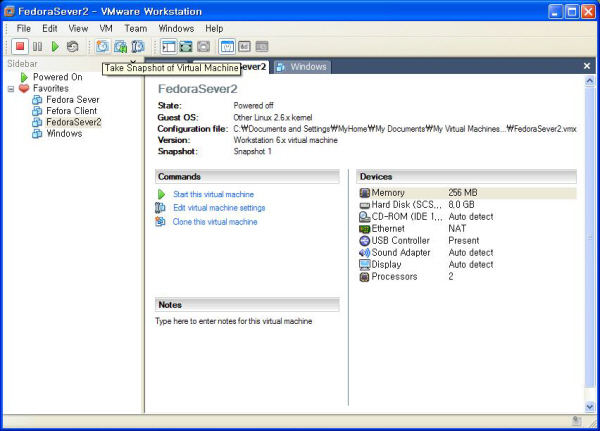Click the green arrow beside Start this virtual machine
The width and height of the screenshot is (600, 431).
tap(161, 194)
